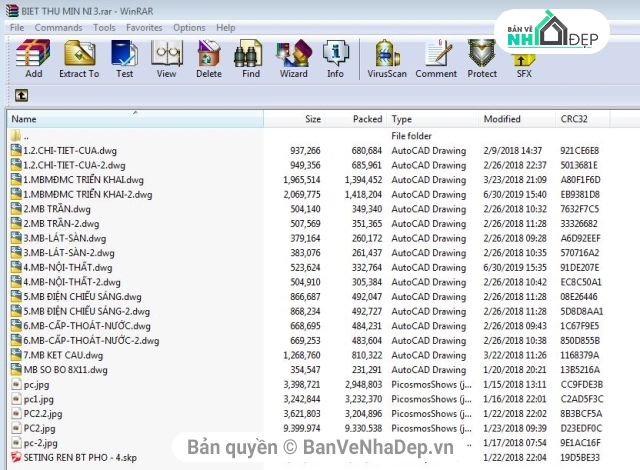Select the parent folder '..' icon
The height and width of the screenshot is (470, 640).
(16, 136)
